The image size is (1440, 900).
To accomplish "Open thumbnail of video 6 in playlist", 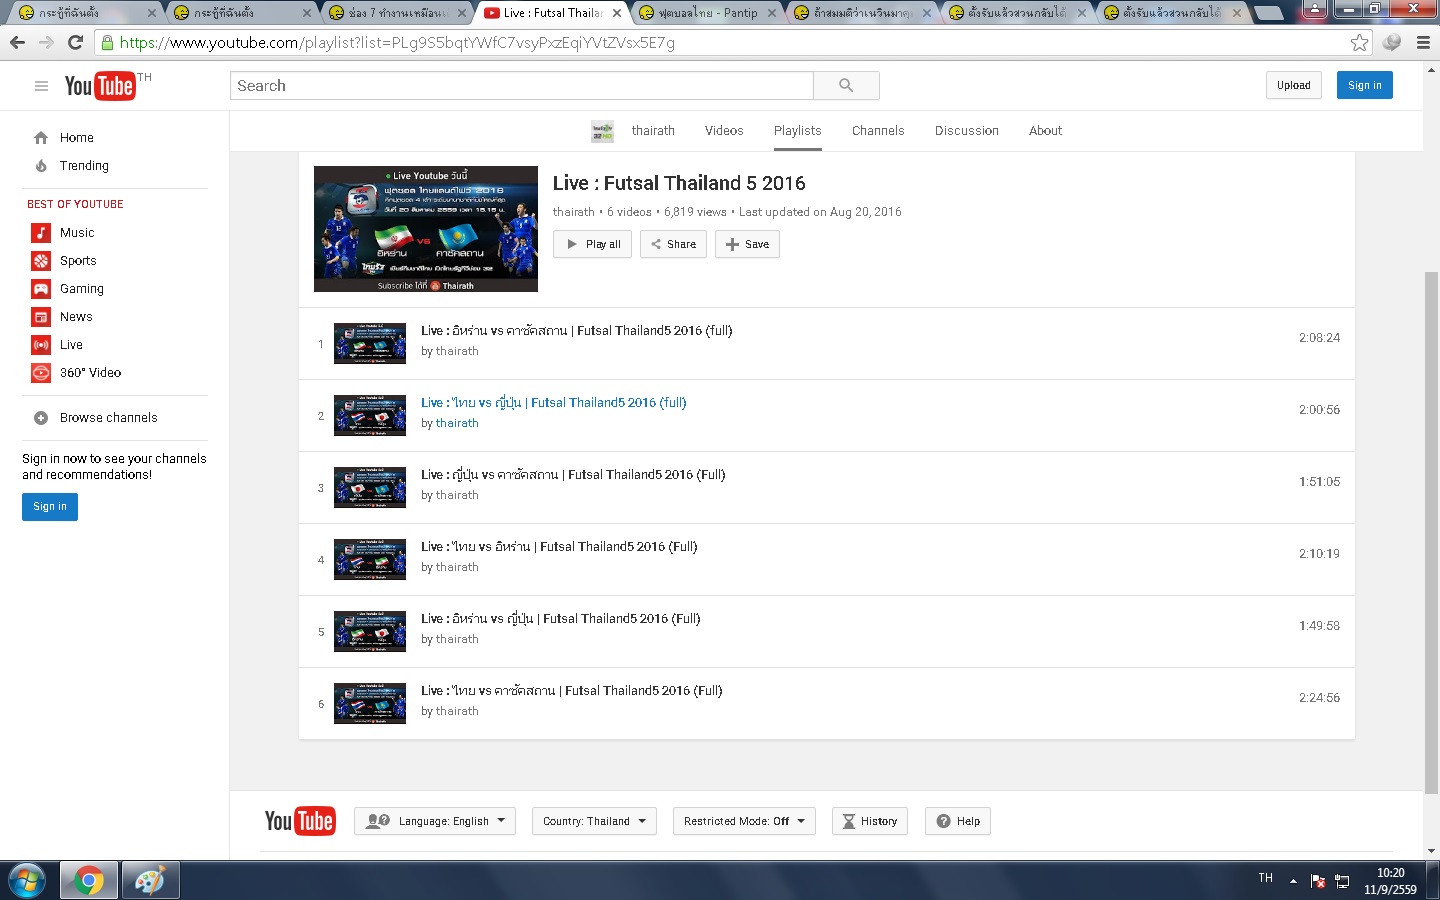I will pyautogui.click(x=370, y=703).
